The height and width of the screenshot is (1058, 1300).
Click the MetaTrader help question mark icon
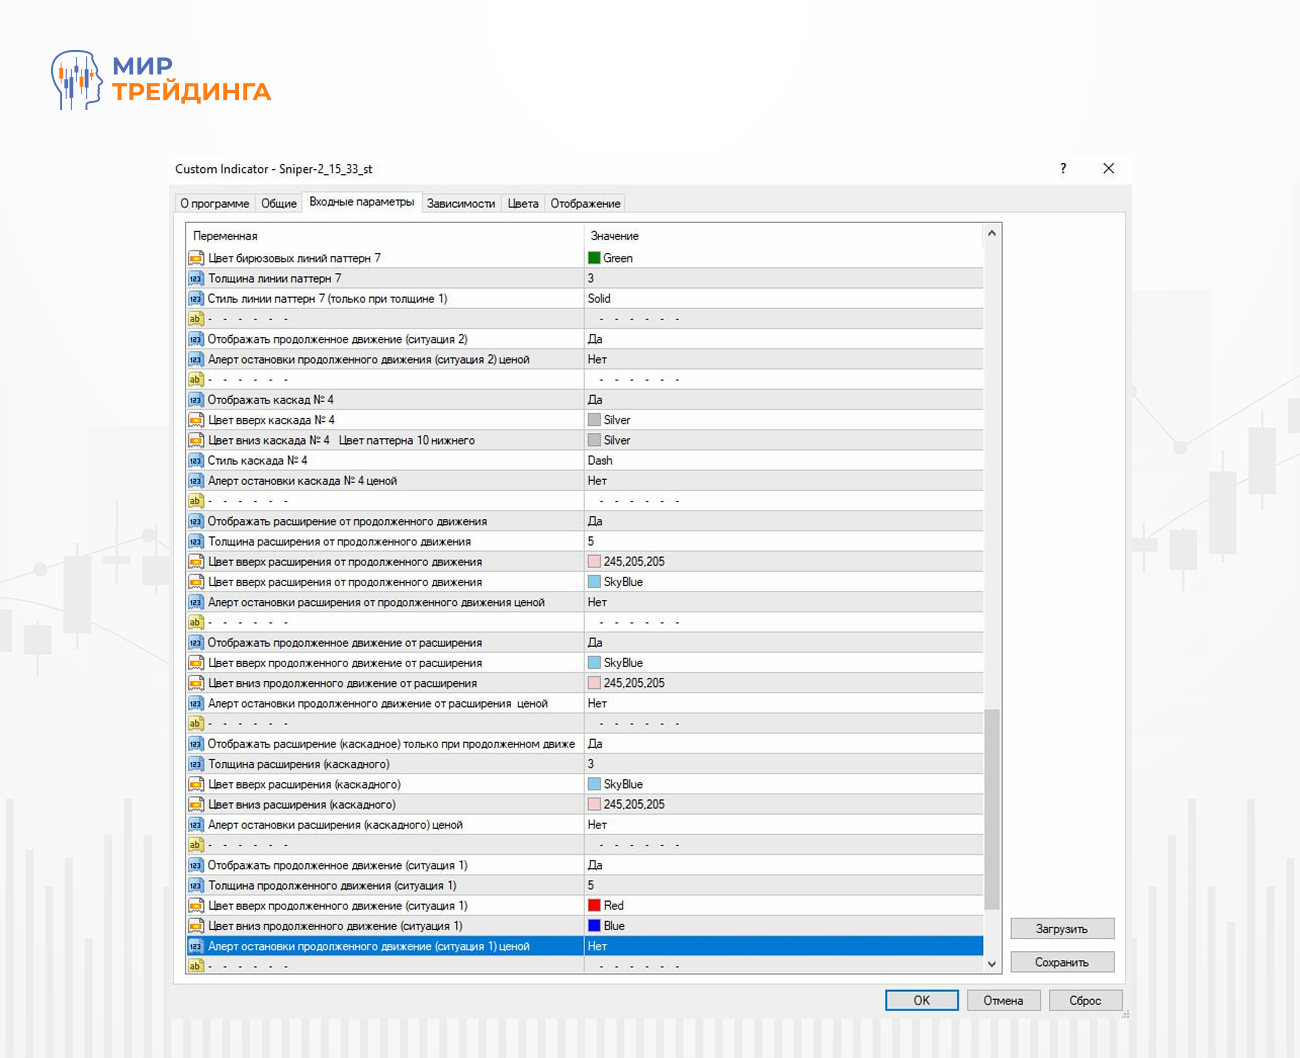point(1063,168)
